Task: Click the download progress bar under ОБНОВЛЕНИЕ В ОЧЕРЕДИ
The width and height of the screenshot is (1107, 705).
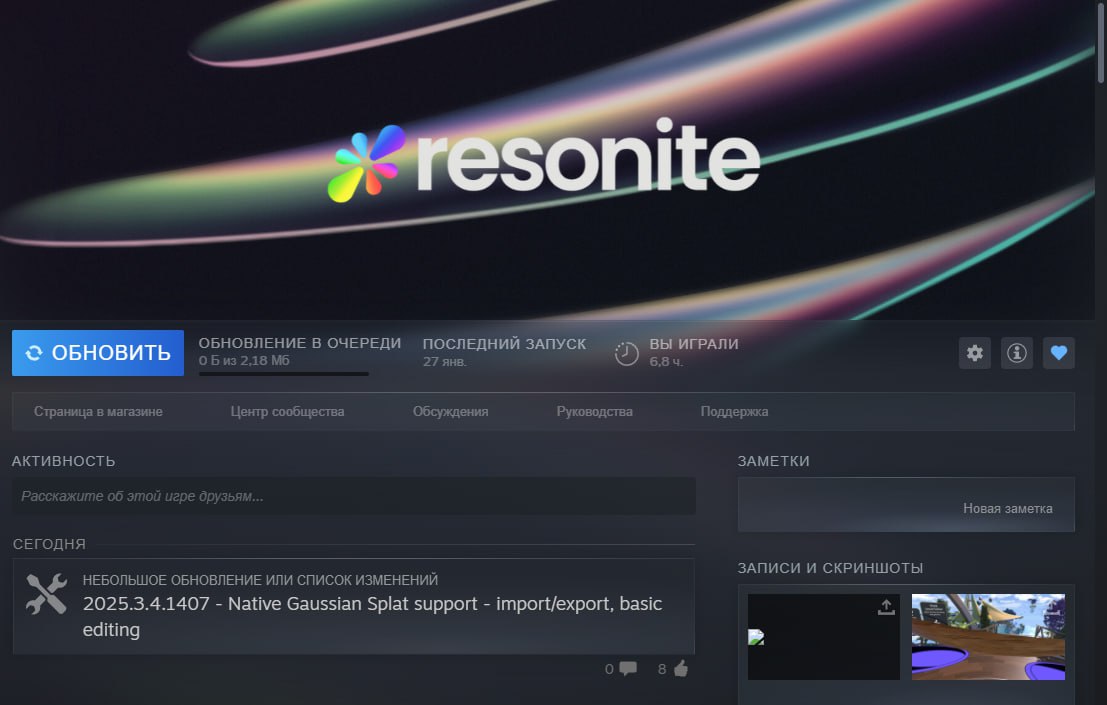Action: [283, 374]
